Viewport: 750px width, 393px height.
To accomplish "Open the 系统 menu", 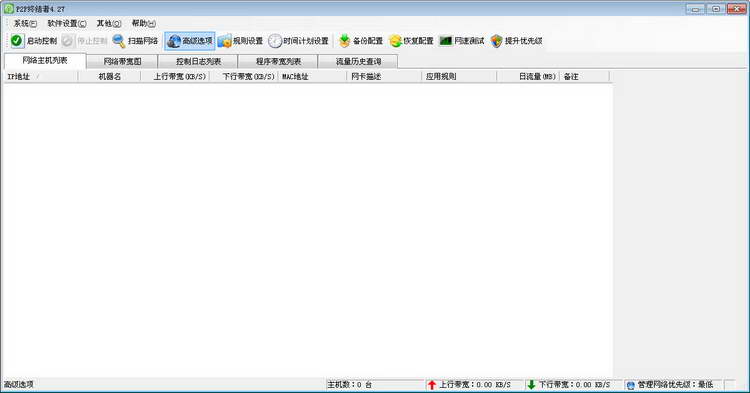I will (25, 23).
